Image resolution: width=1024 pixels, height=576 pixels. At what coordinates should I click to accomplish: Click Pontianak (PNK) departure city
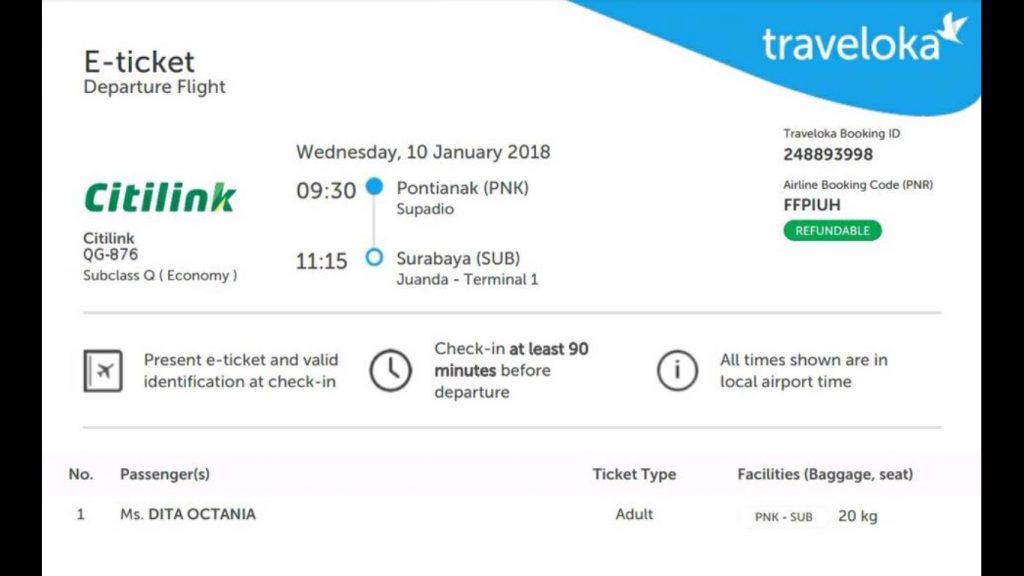coord(462,188)
